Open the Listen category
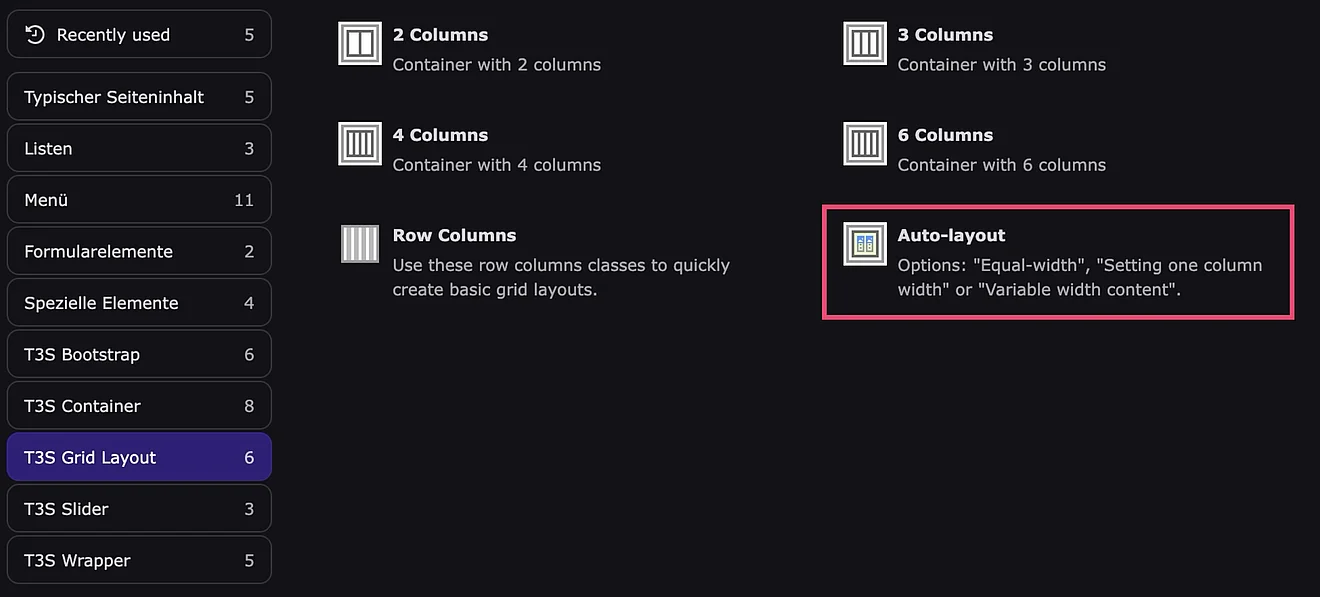The height and width of the screenshot is (597, 1320). tap(139, 149)
